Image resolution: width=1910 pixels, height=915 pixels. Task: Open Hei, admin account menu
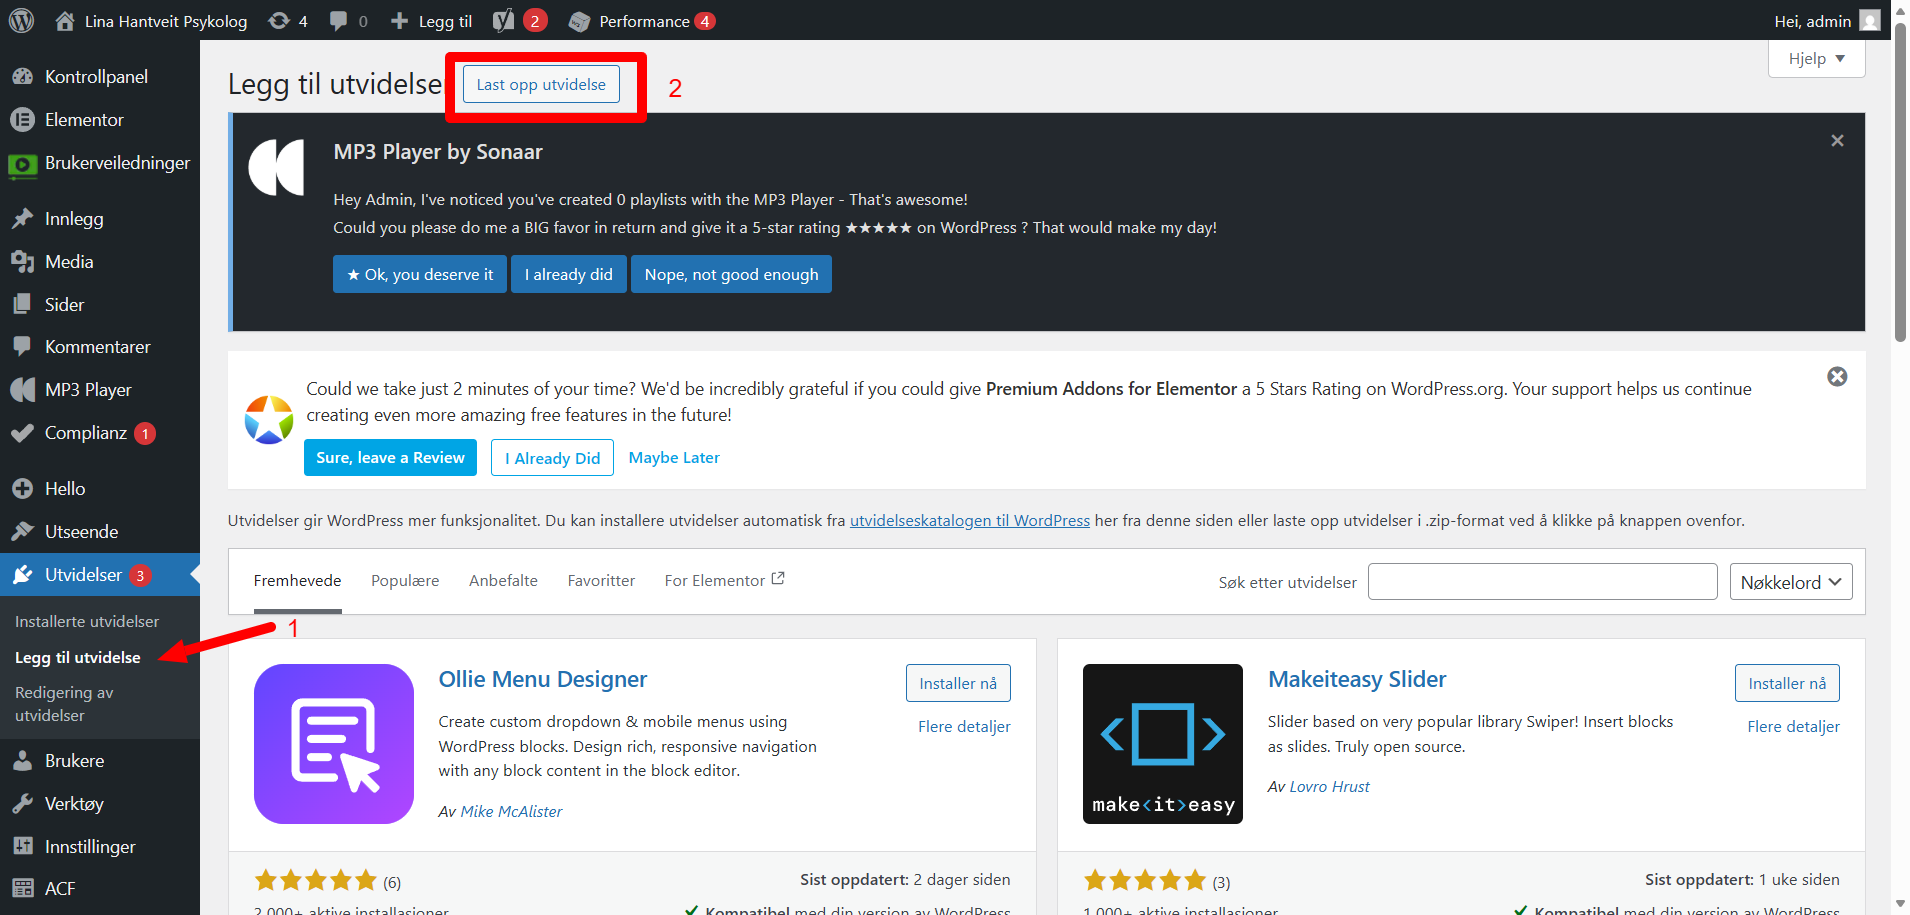coord(1826,21)
